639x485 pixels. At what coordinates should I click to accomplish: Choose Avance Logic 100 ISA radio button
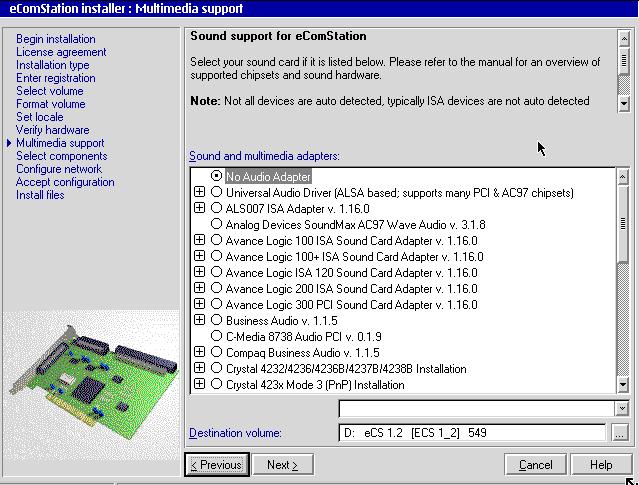216,240
